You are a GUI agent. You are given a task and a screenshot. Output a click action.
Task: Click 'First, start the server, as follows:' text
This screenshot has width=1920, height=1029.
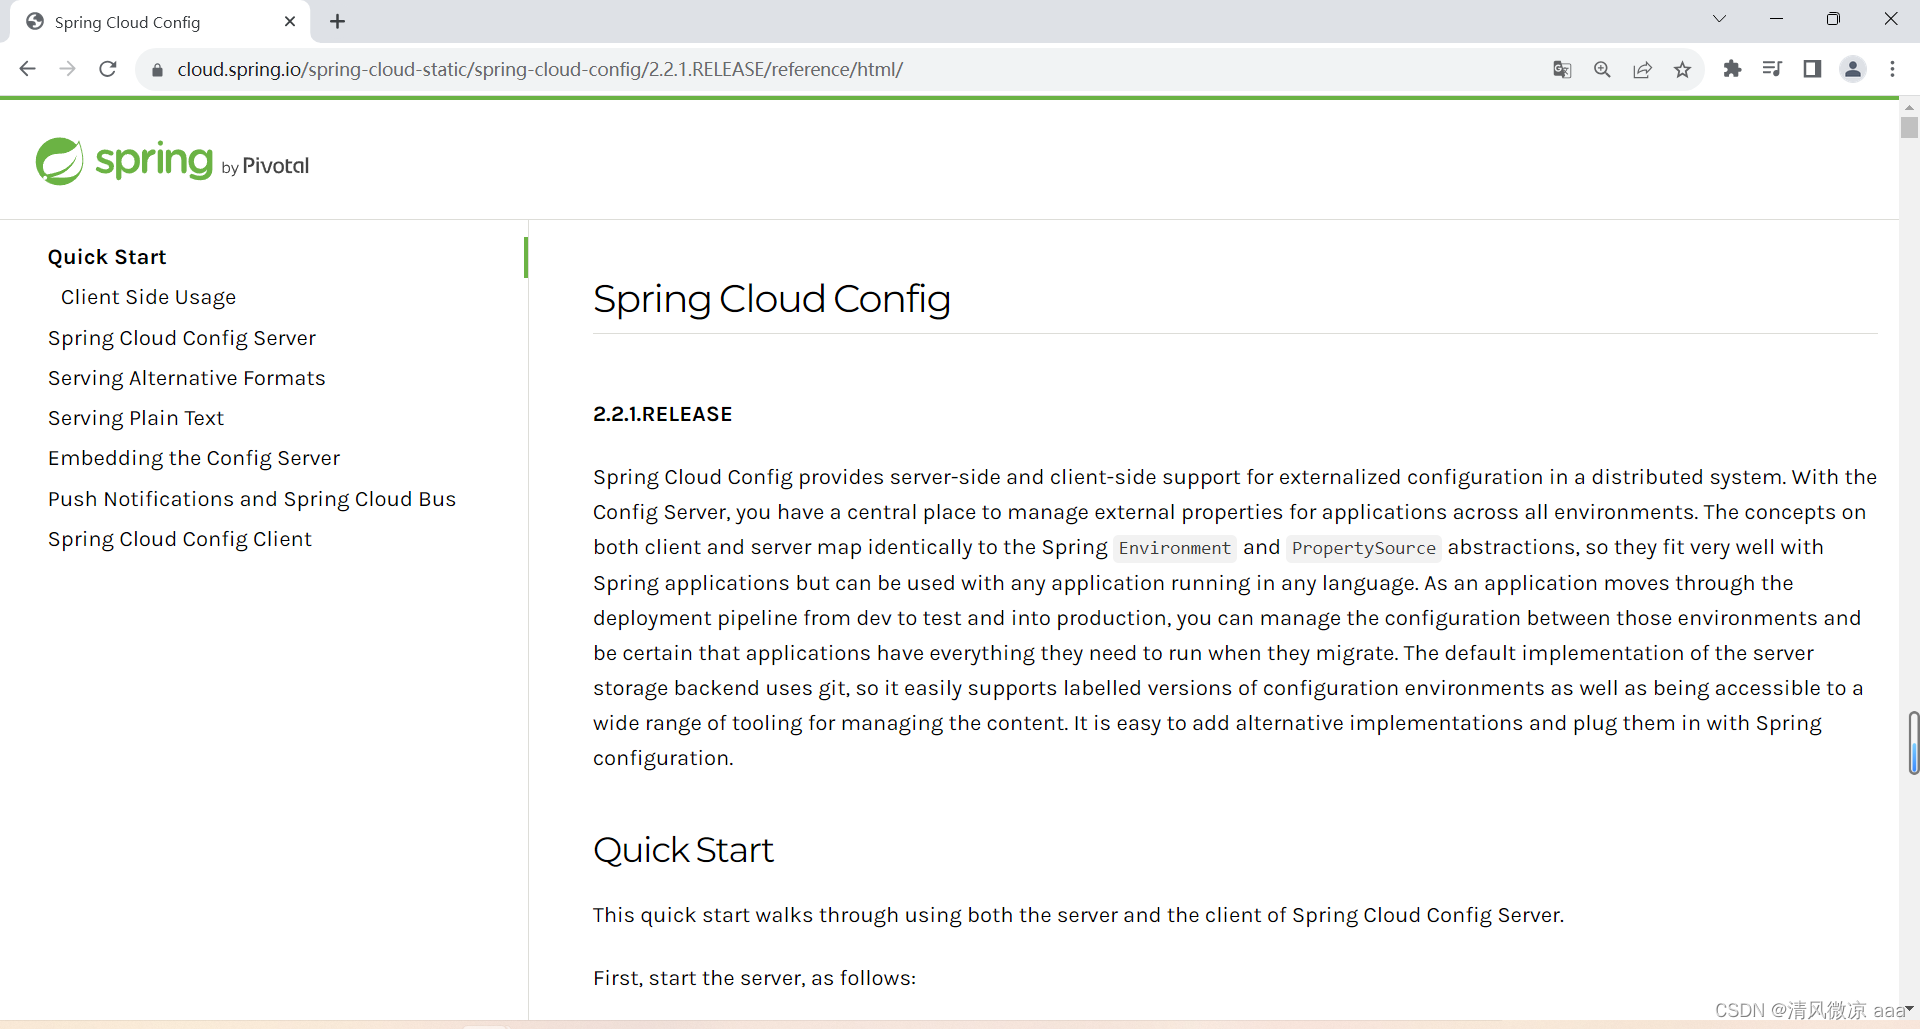(754, 978)
